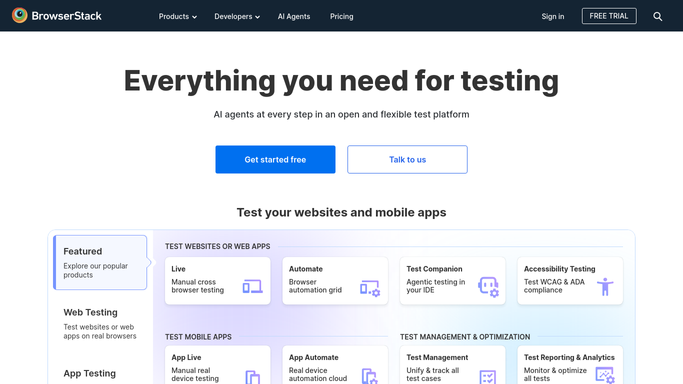Expand the Developers dropdown menu
The width and height of the screenshot is (683, 384).
coord(237,17)
